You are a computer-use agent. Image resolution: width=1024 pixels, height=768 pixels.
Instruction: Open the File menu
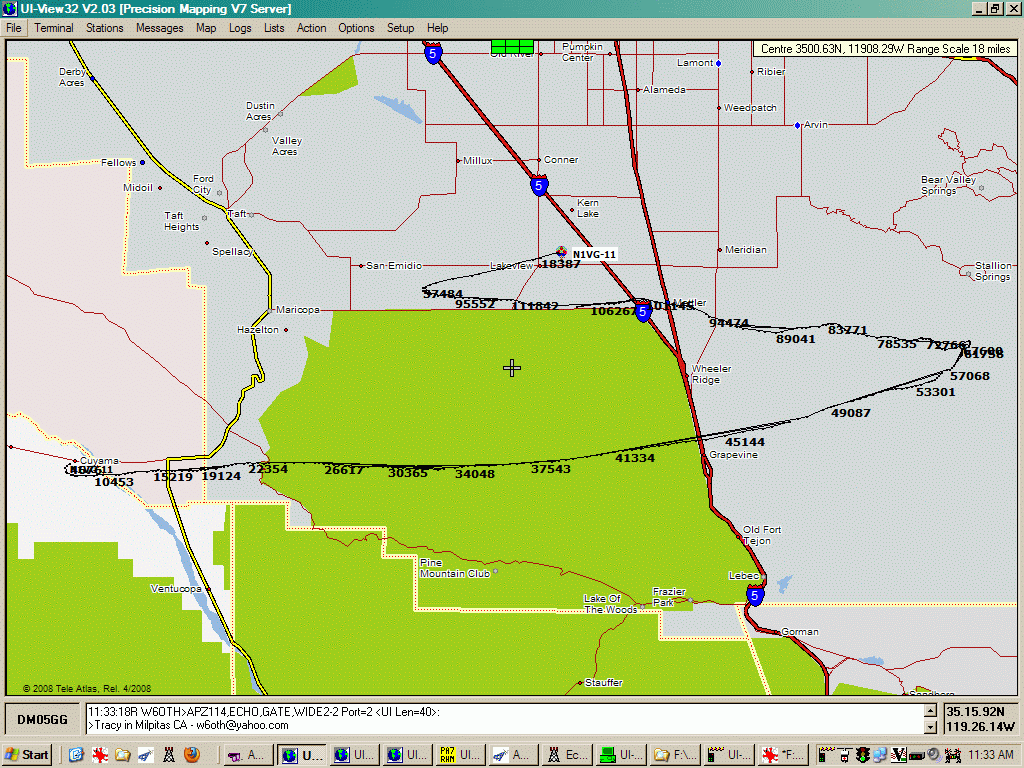point(14,28)
